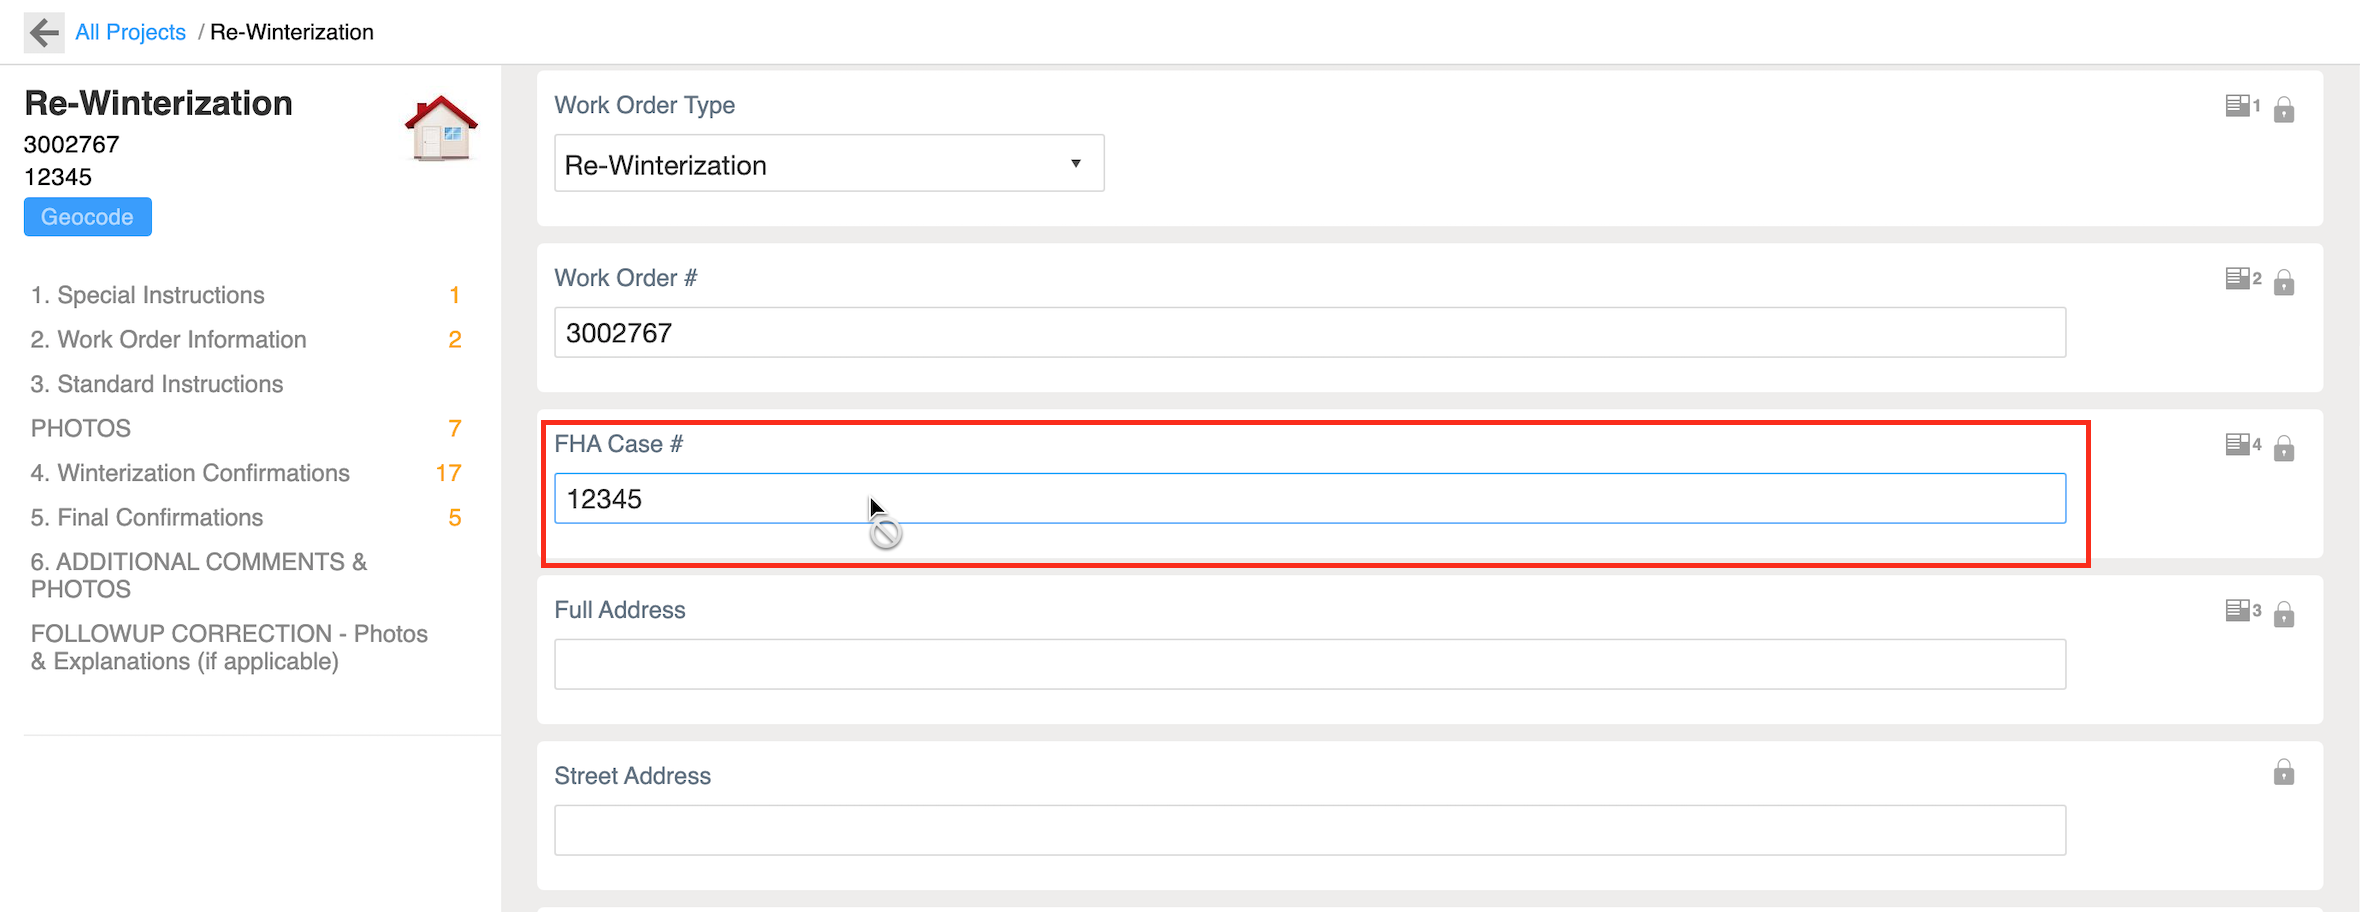Screen dimensions: 2360x912
Task: Click the form icon labeled 3 near Full Address
Action: coord(2238,610)
